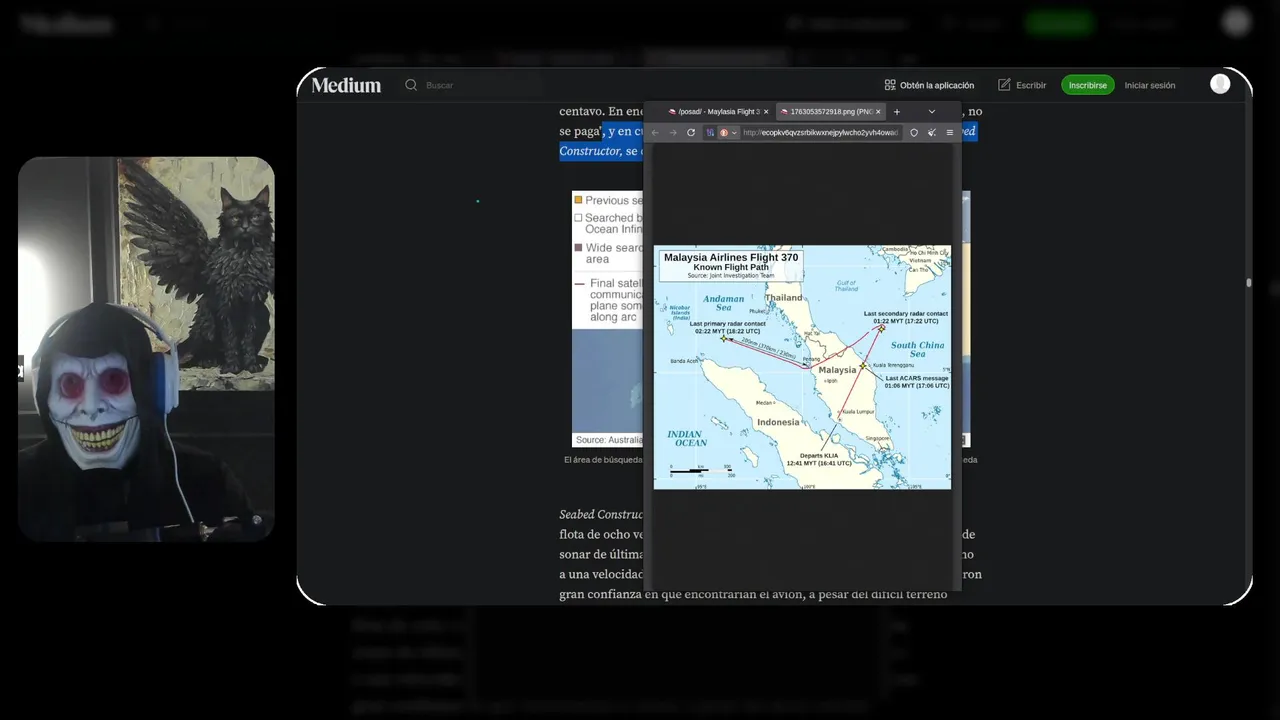Reload the page in the browser popup
The image size is (1280, 720).
coord(691,132)
